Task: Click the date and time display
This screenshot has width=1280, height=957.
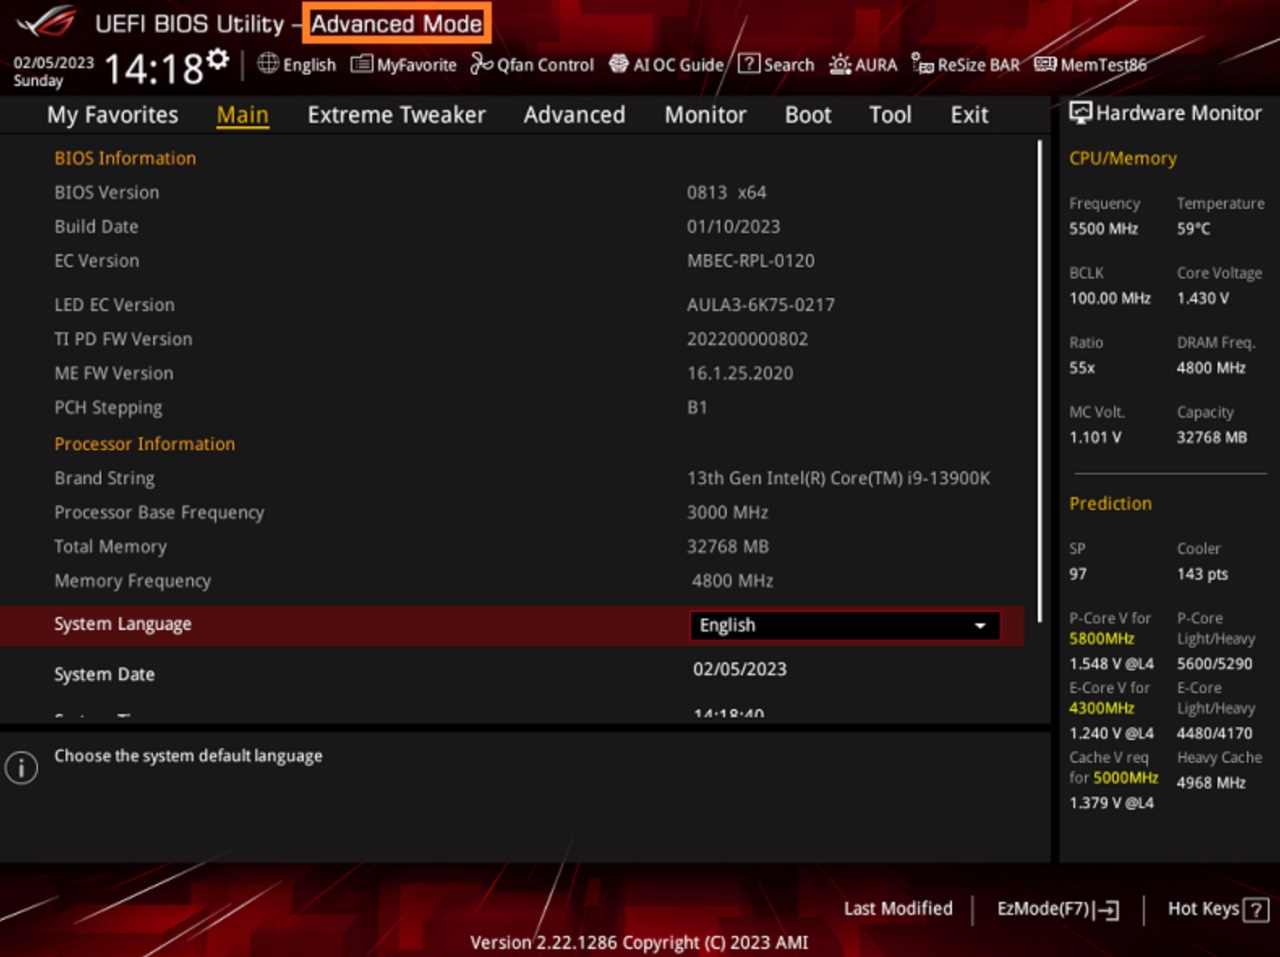Action: [x=108, y=69]
